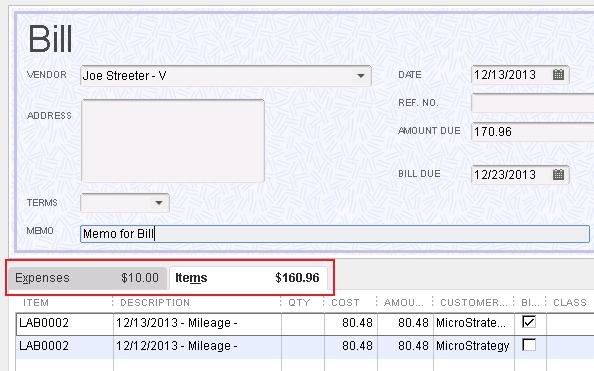Click the AMOU... column header

click(x=404, y=302)
